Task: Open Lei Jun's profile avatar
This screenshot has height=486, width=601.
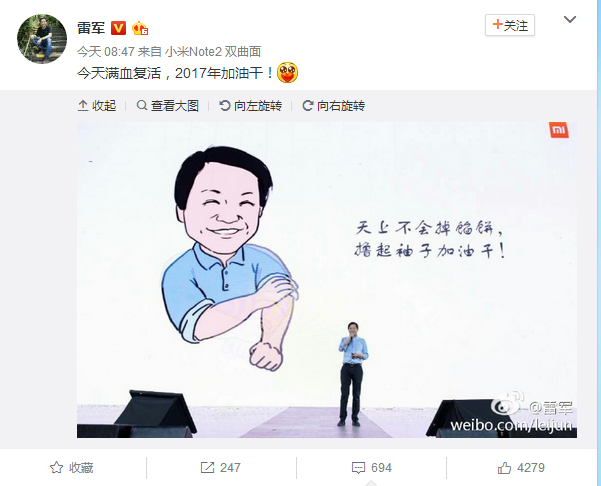Action: pos(42,39)
